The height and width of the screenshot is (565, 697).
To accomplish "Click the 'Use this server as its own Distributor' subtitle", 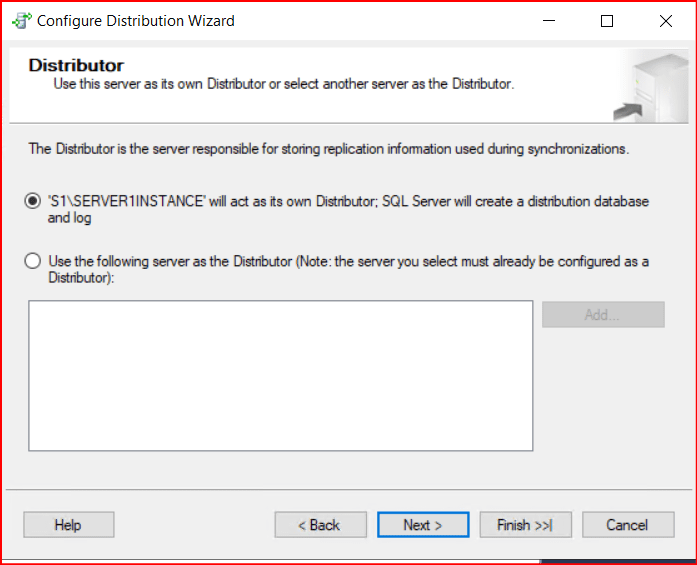I will tap(283, 84).
